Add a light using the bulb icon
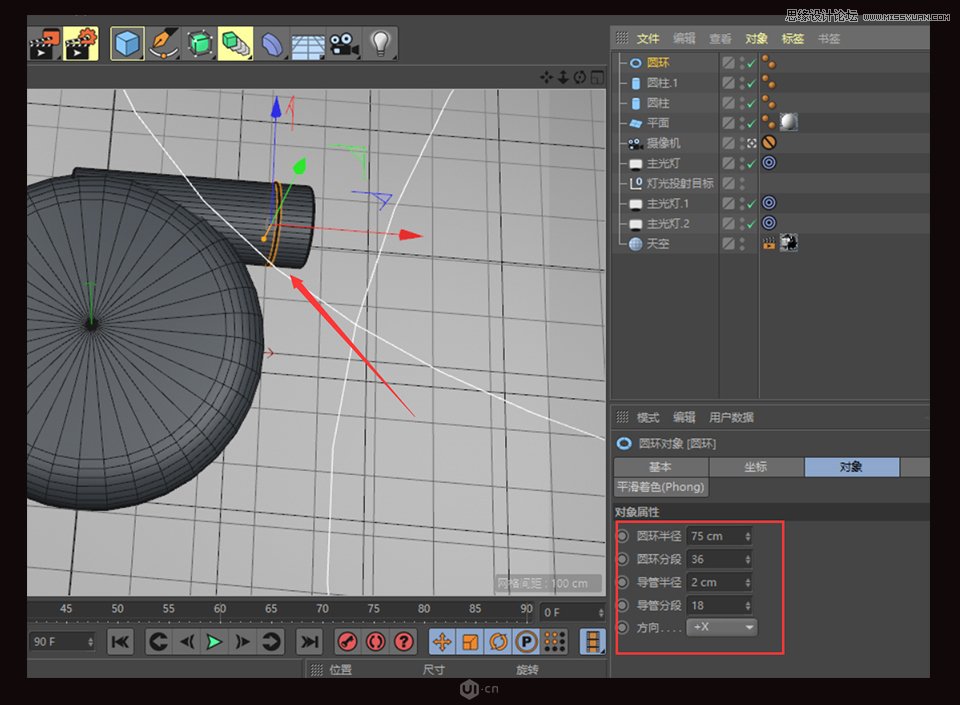The image size is (960, 705). click(379, 42)
